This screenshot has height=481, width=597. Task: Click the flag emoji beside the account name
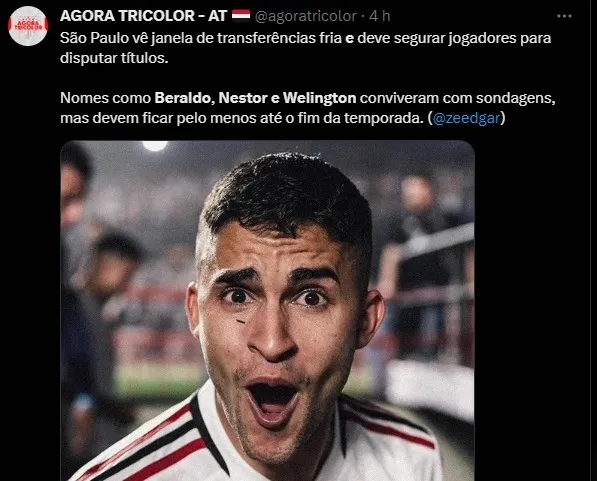(x=241, y=16)
